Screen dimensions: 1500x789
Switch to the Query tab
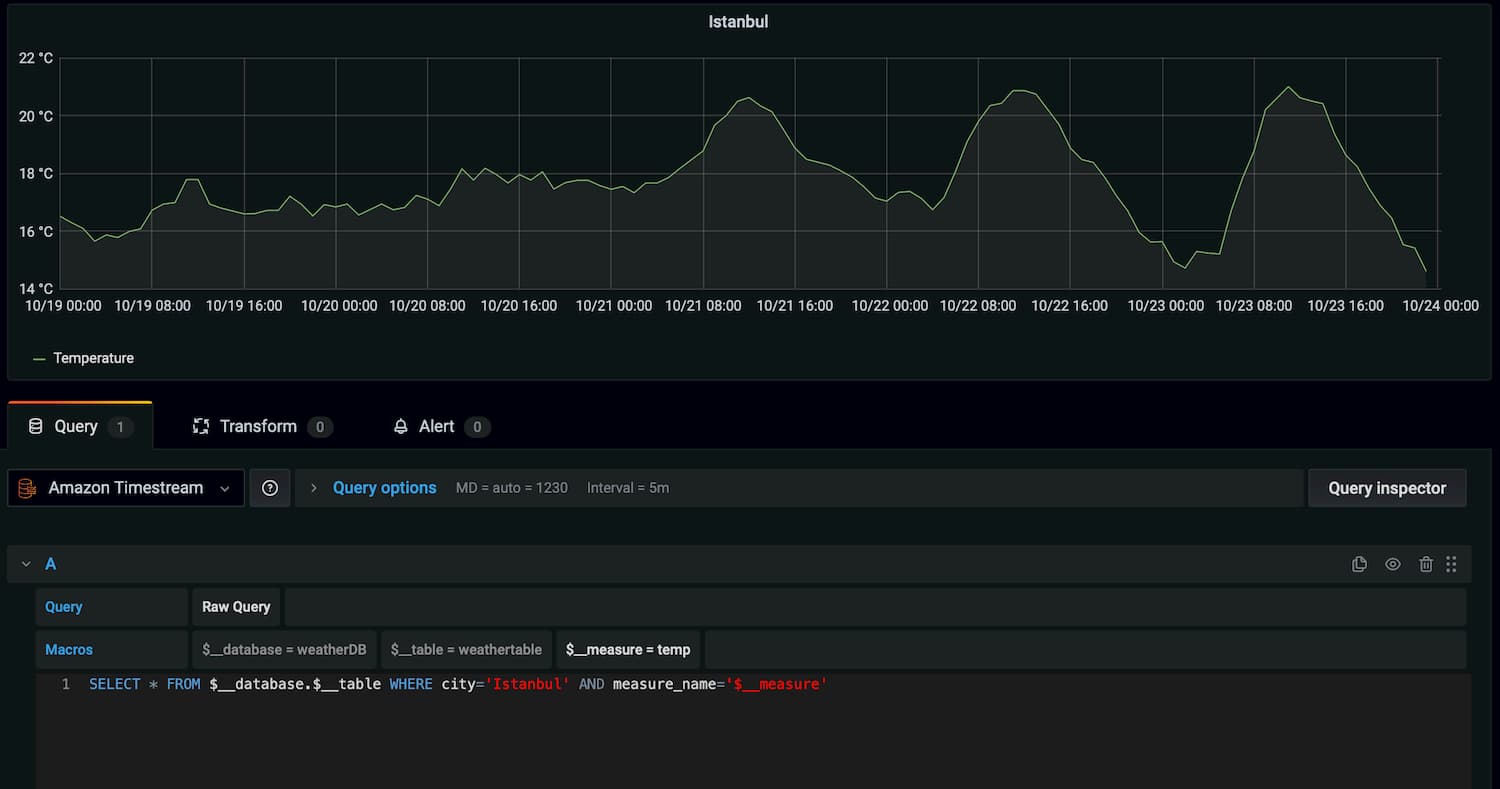80,426
